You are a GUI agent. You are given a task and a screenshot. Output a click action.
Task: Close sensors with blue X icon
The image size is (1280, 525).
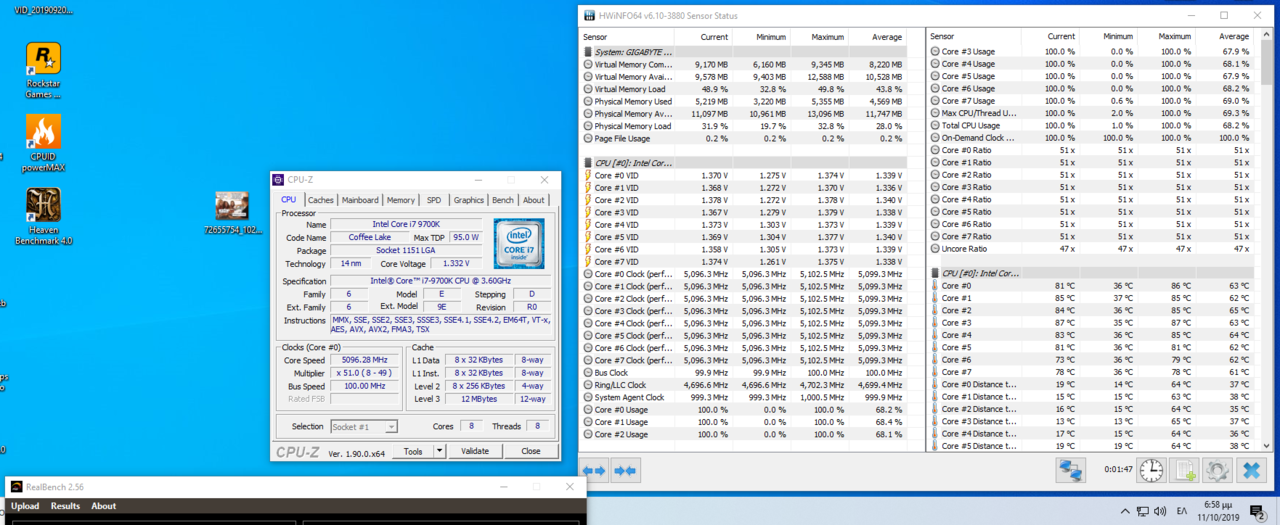coord(1251,470)
